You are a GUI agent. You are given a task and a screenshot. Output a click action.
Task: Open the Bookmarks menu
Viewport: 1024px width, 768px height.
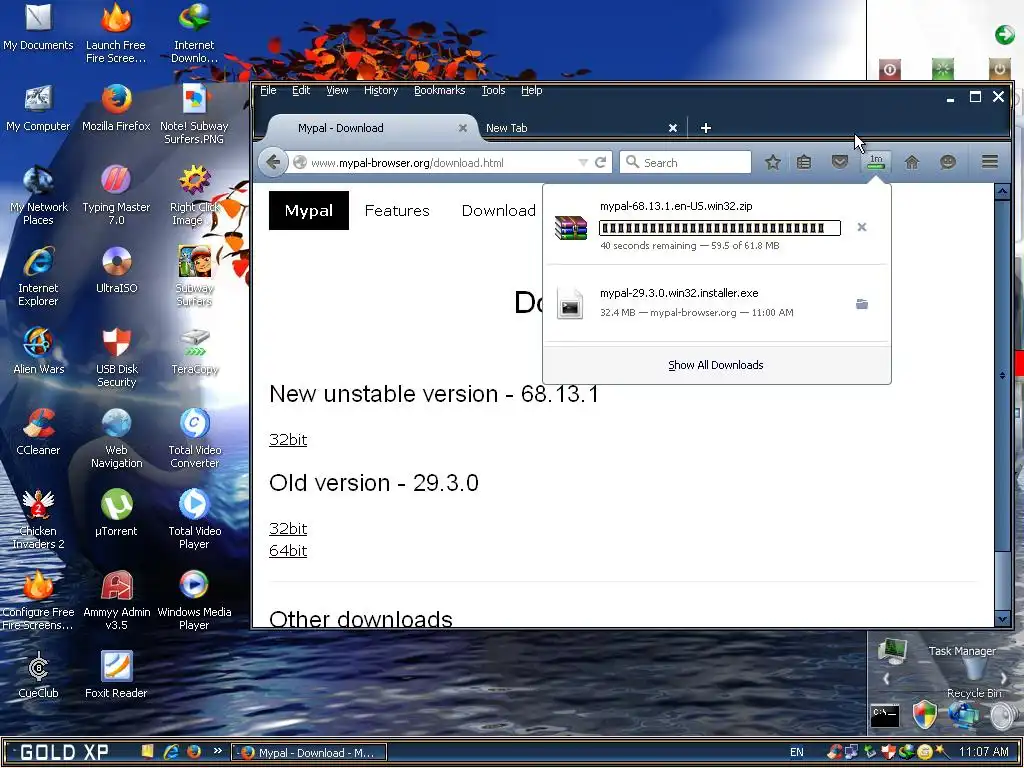tap(440, 90)
